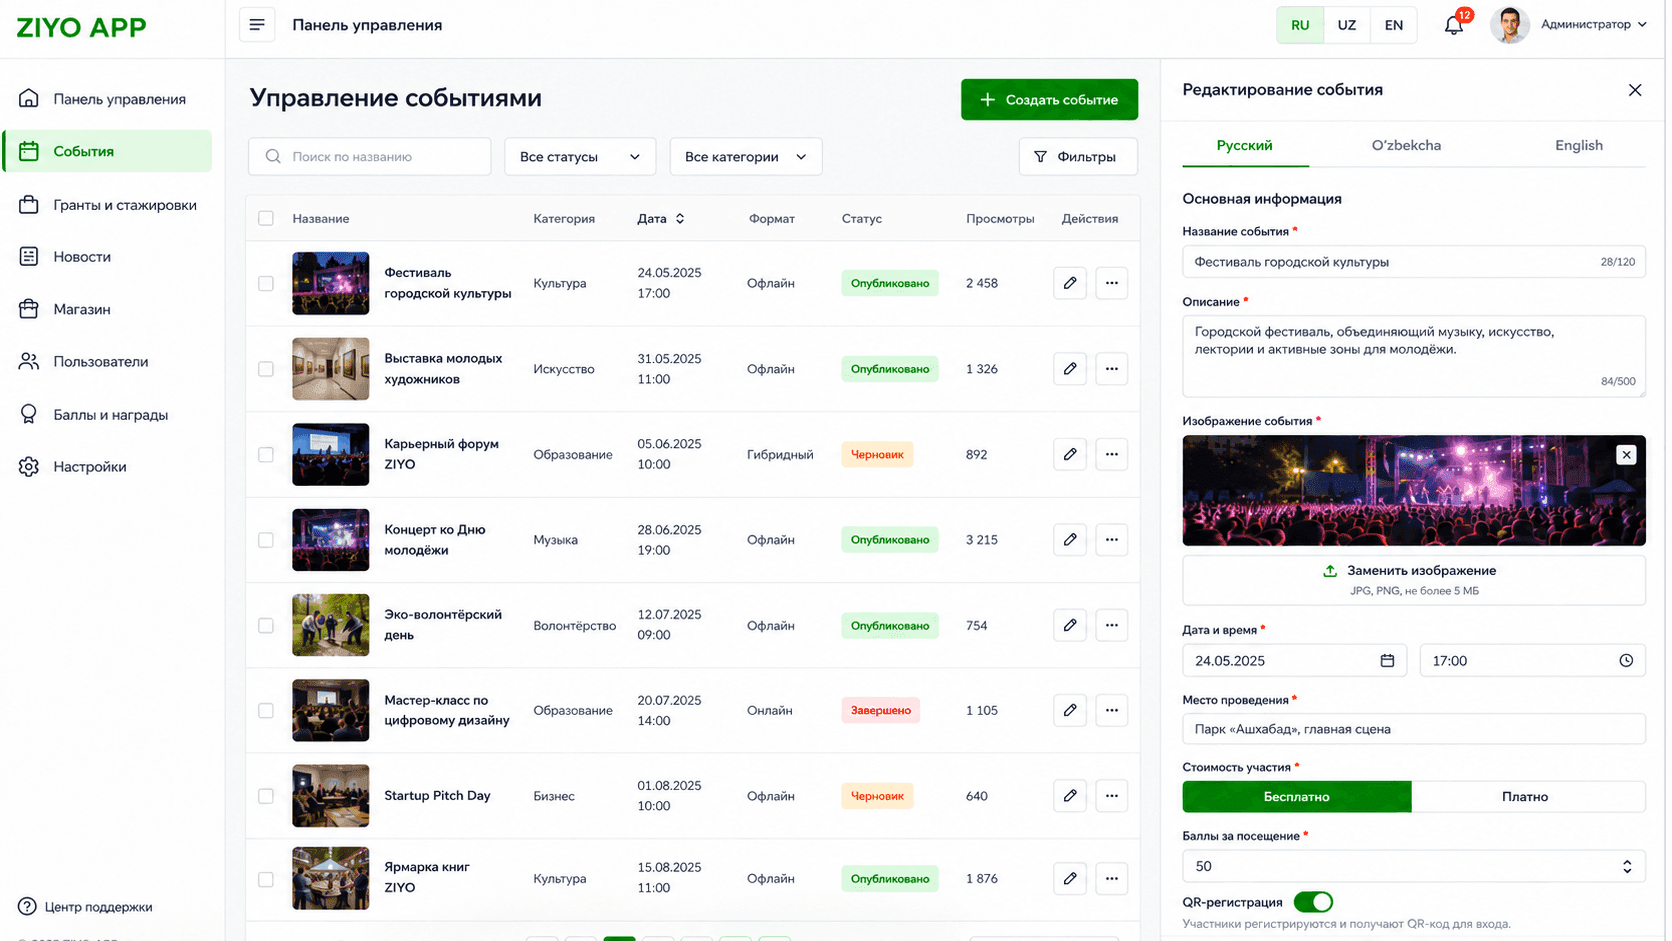This screenshot has height=941, width=1672.
Task: Expand Все статусы dropdown
Action: pos(580,157)
